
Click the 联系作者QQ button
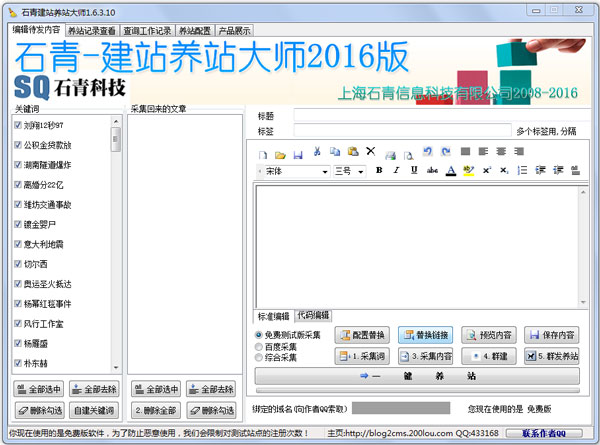coord(544,434)
